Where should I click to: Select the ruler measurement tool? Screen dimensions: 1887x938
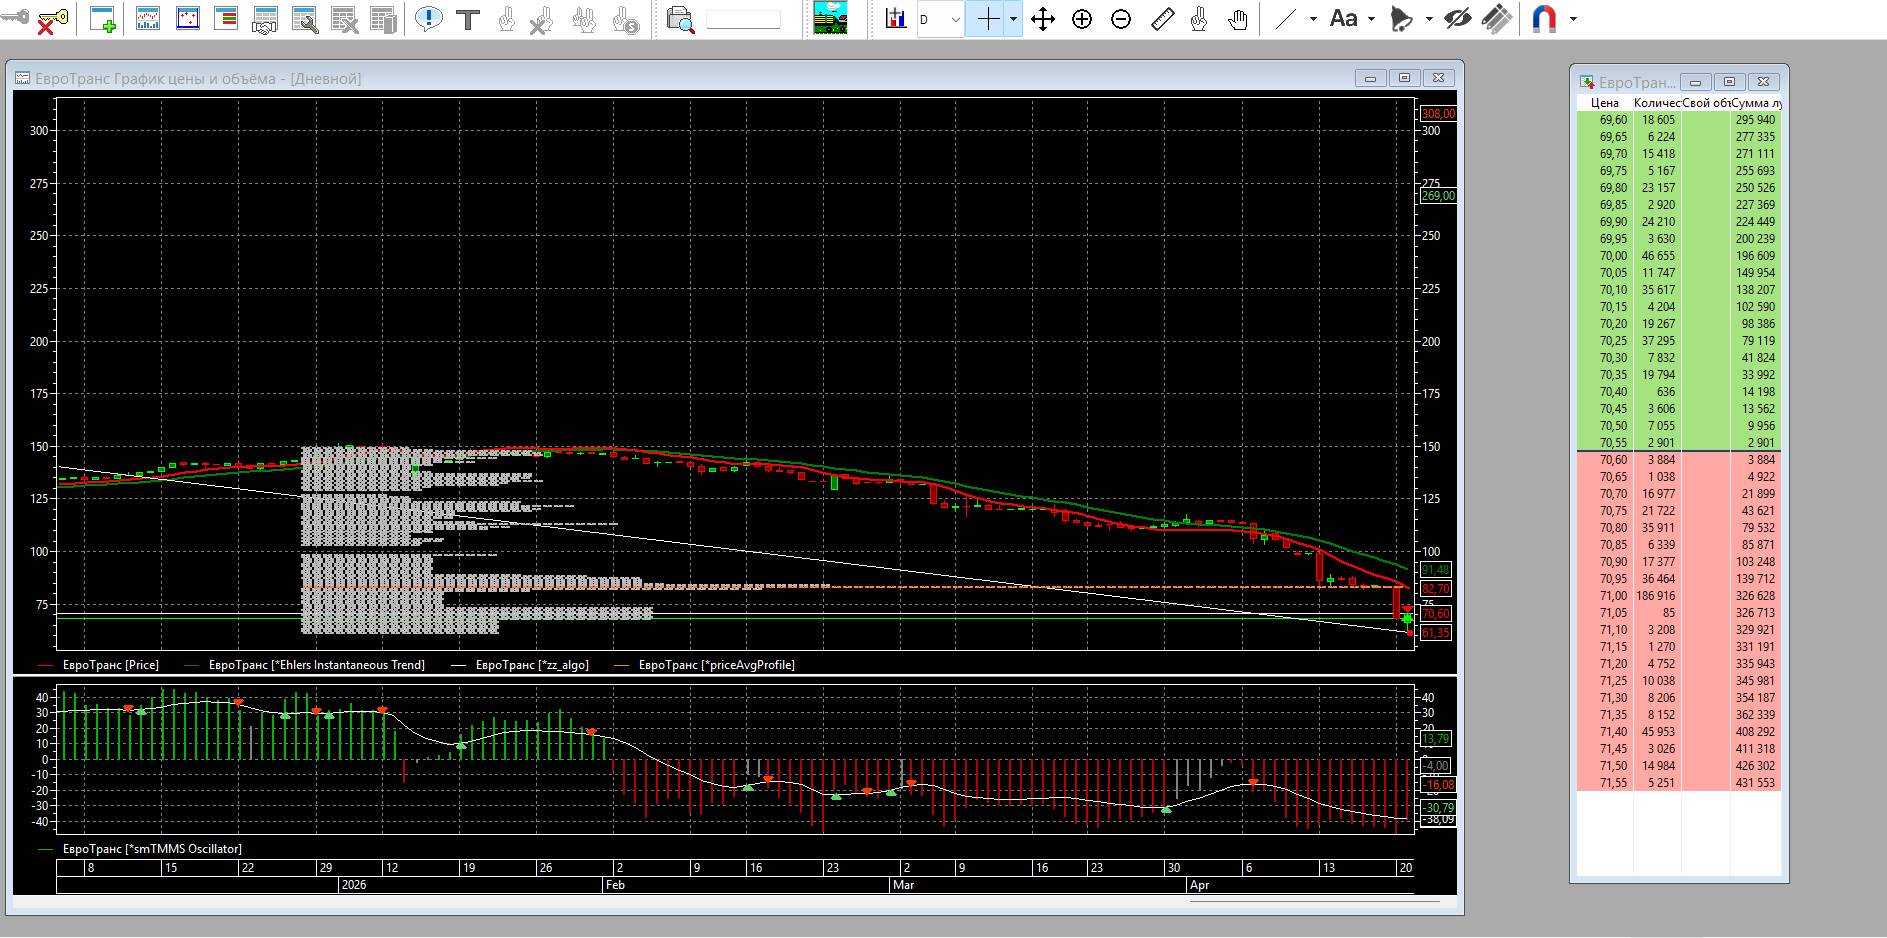point(1162,19)
